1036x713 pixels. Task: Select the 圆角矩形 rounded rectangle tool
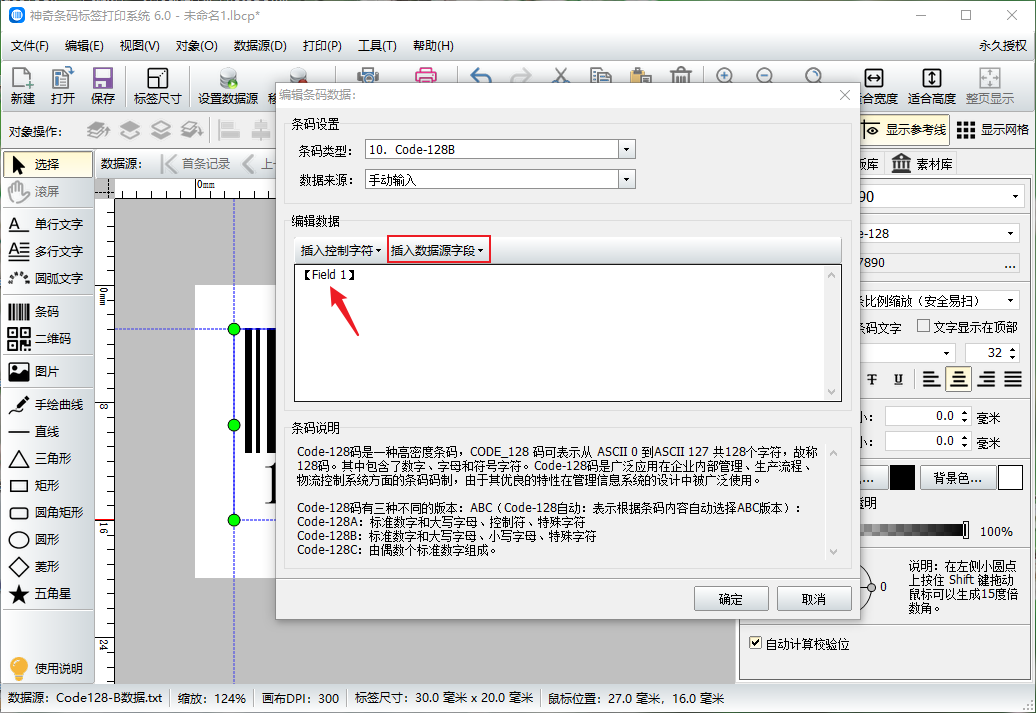pos(48,513)
